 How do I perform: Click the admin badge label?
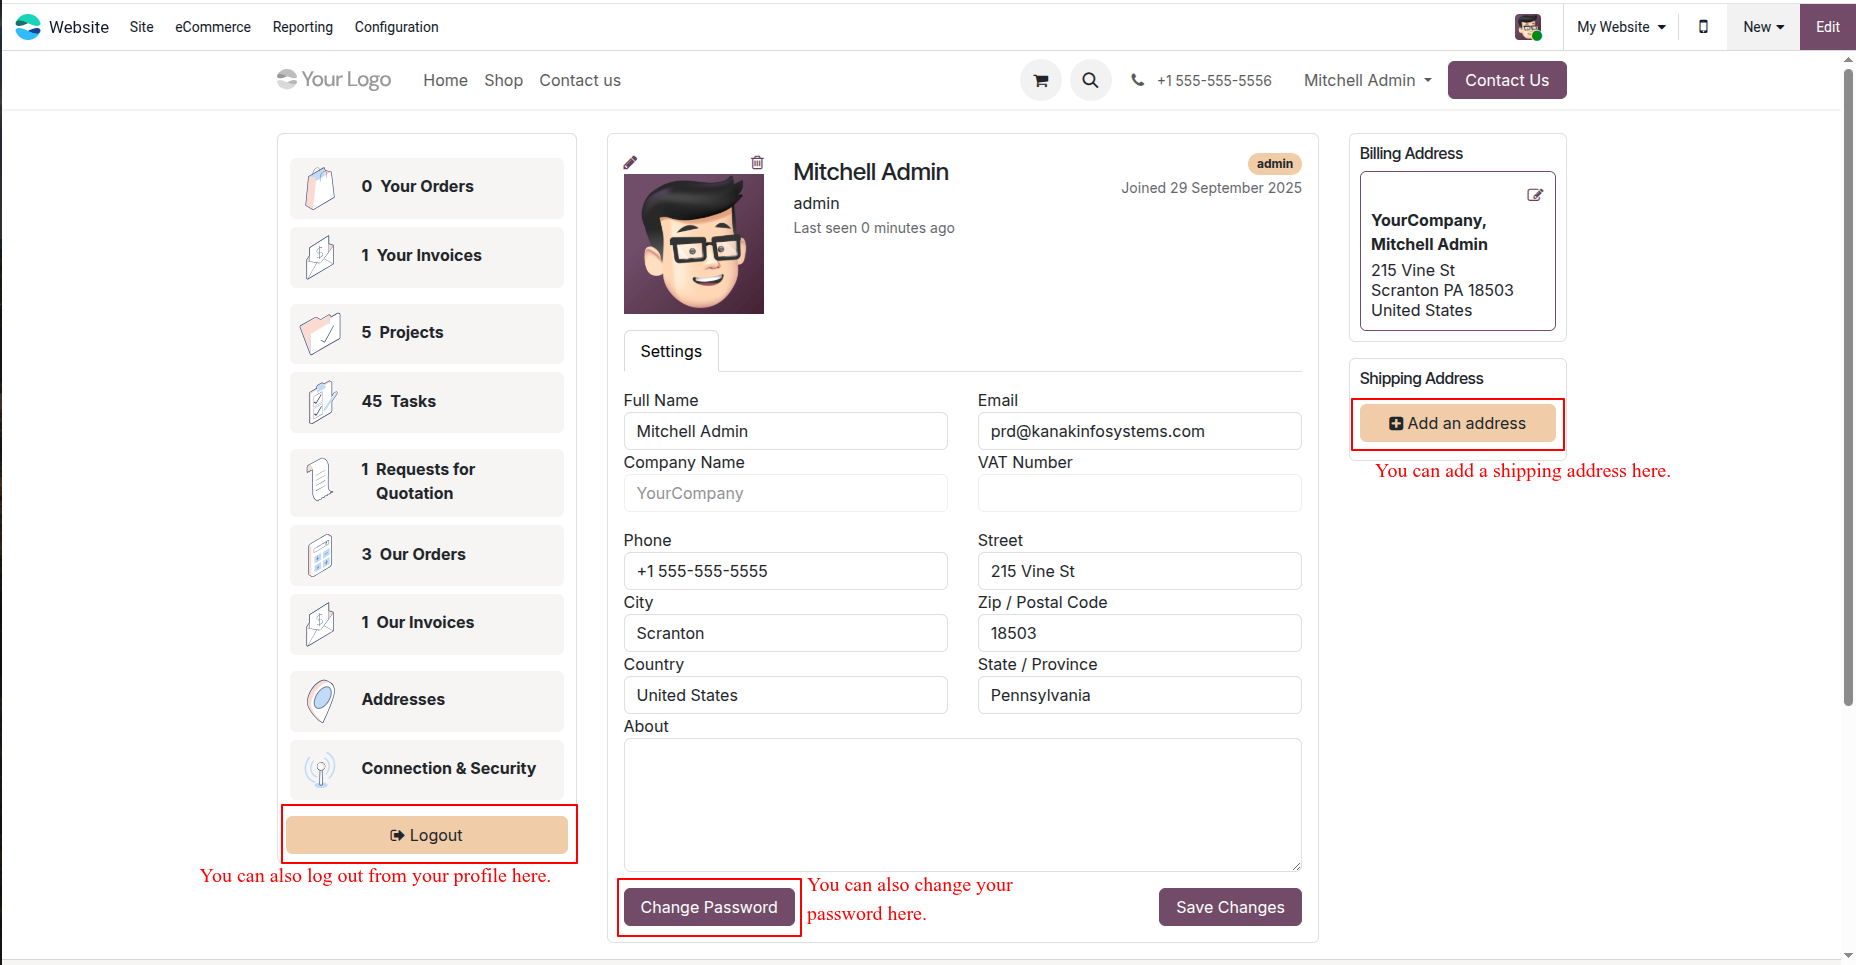click(x=1275, y=164)
